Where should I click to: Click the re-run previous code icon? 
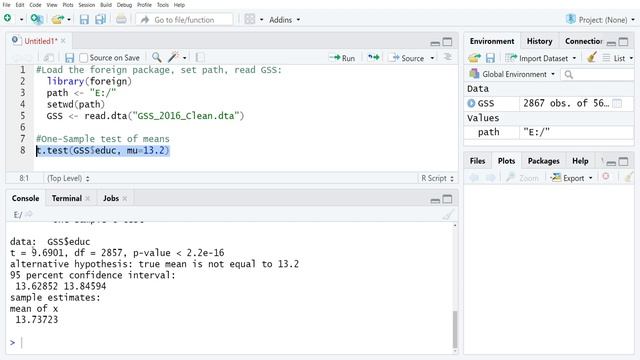click(373, 58)
